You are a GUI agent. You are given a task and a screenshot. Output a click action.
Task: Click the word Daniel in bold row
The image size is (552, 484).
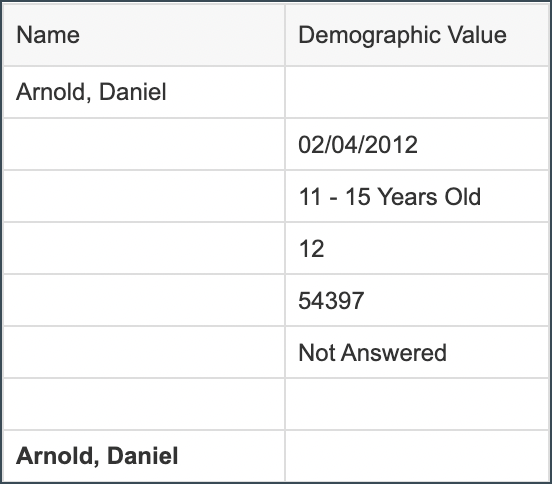[143, 455]
